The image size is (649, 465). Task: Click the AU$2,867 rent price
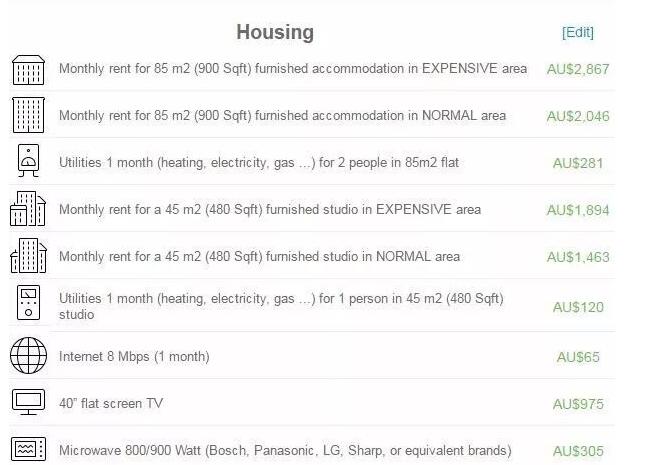pyautogui.click(x=577, y=69)
